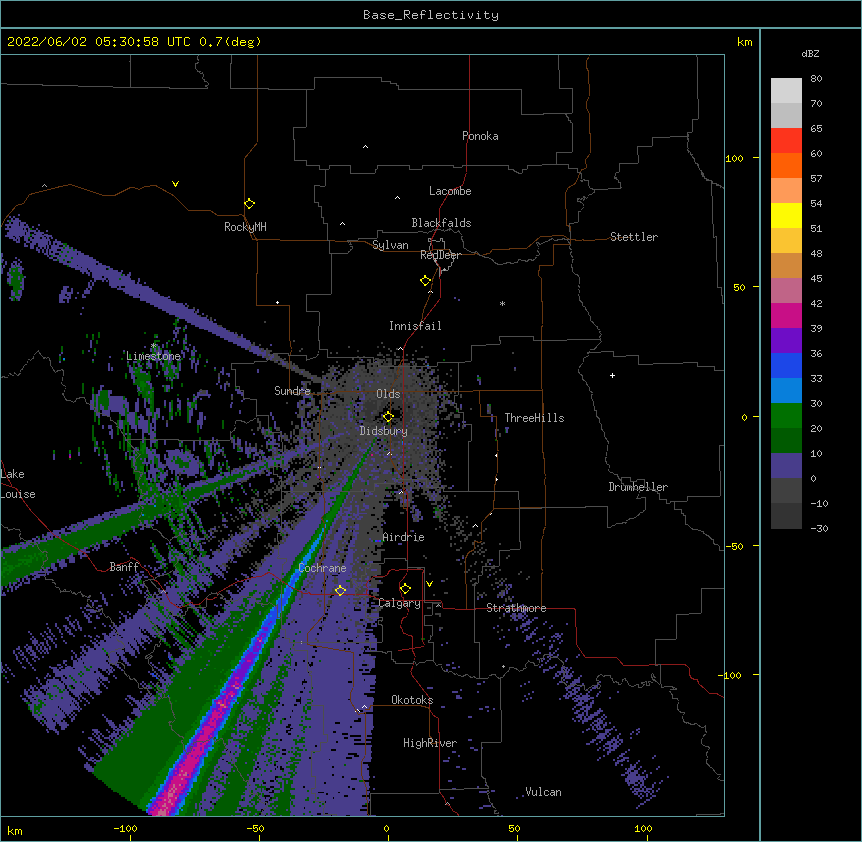Image resolution: width=862 pixels, height=842 pixels.
Task: Click the yellow diamond marker below Cochrane
Action: pyautogui.click(x=340, y=591)
